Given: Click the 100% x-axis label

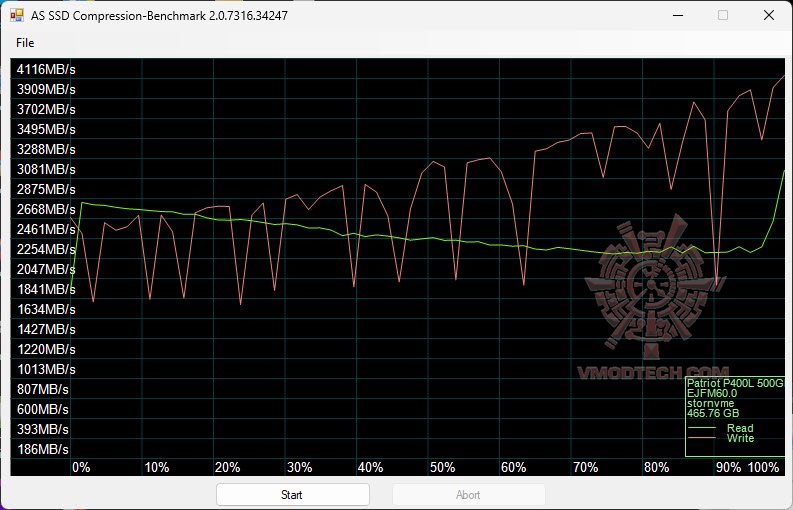Looking at the screenshot, I should 764,467.
